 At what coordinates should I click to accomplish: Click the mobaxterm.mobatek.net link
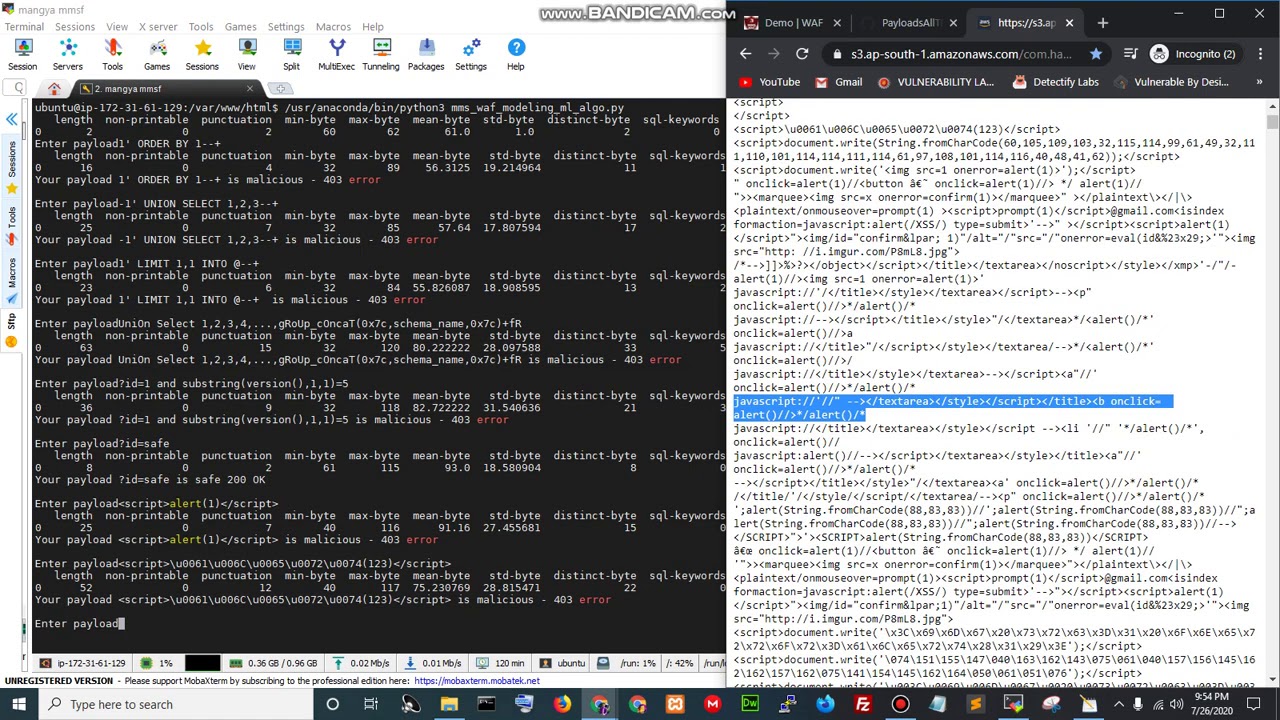tap(477, 681)
